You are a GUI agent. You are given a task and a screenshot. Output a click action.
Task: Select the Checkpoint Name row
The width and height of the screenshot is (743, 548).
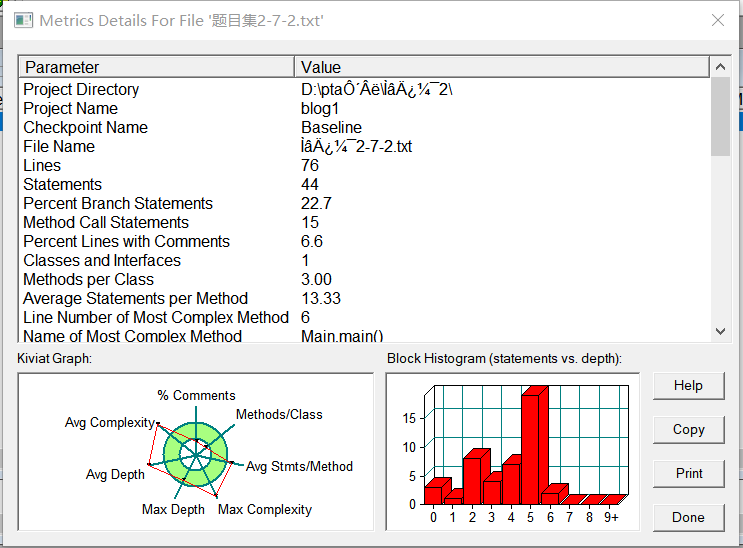click(x=365, y=128)
